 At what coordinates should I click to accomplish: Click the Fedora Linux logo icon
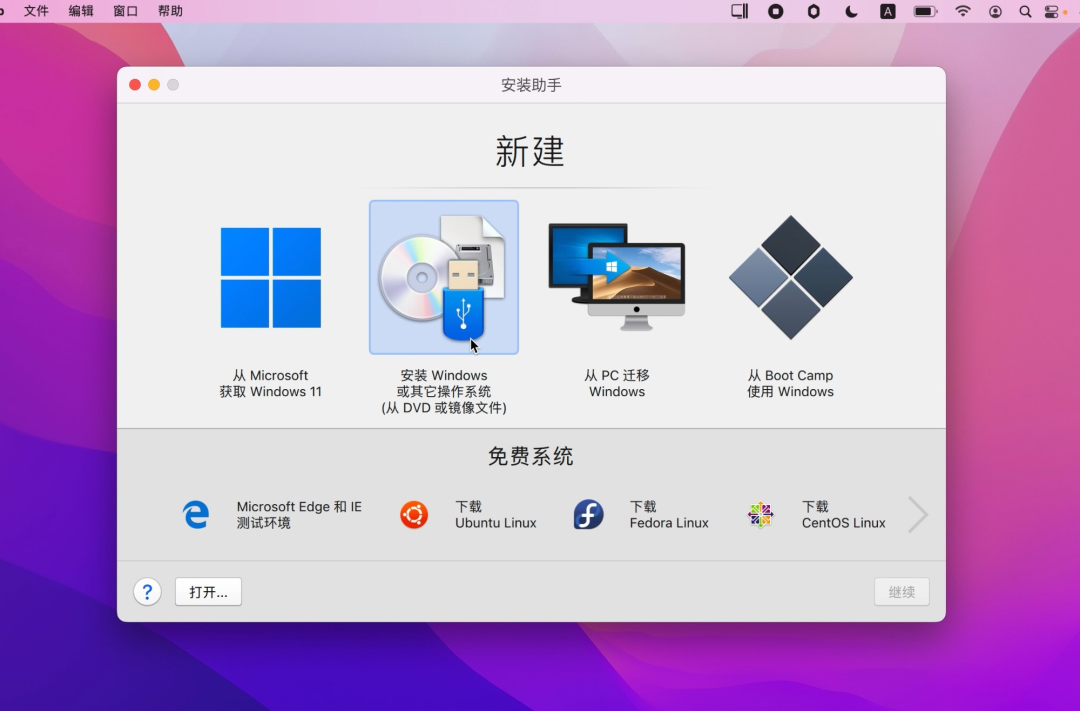[588, 514]
